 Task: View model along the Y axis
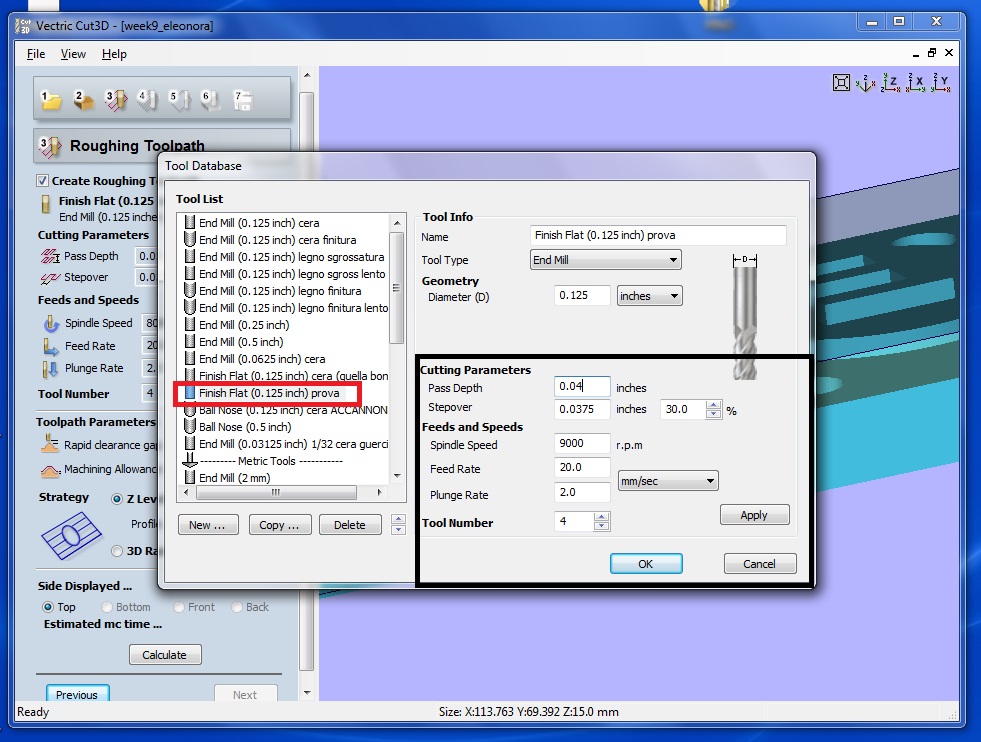coord(941,83)
